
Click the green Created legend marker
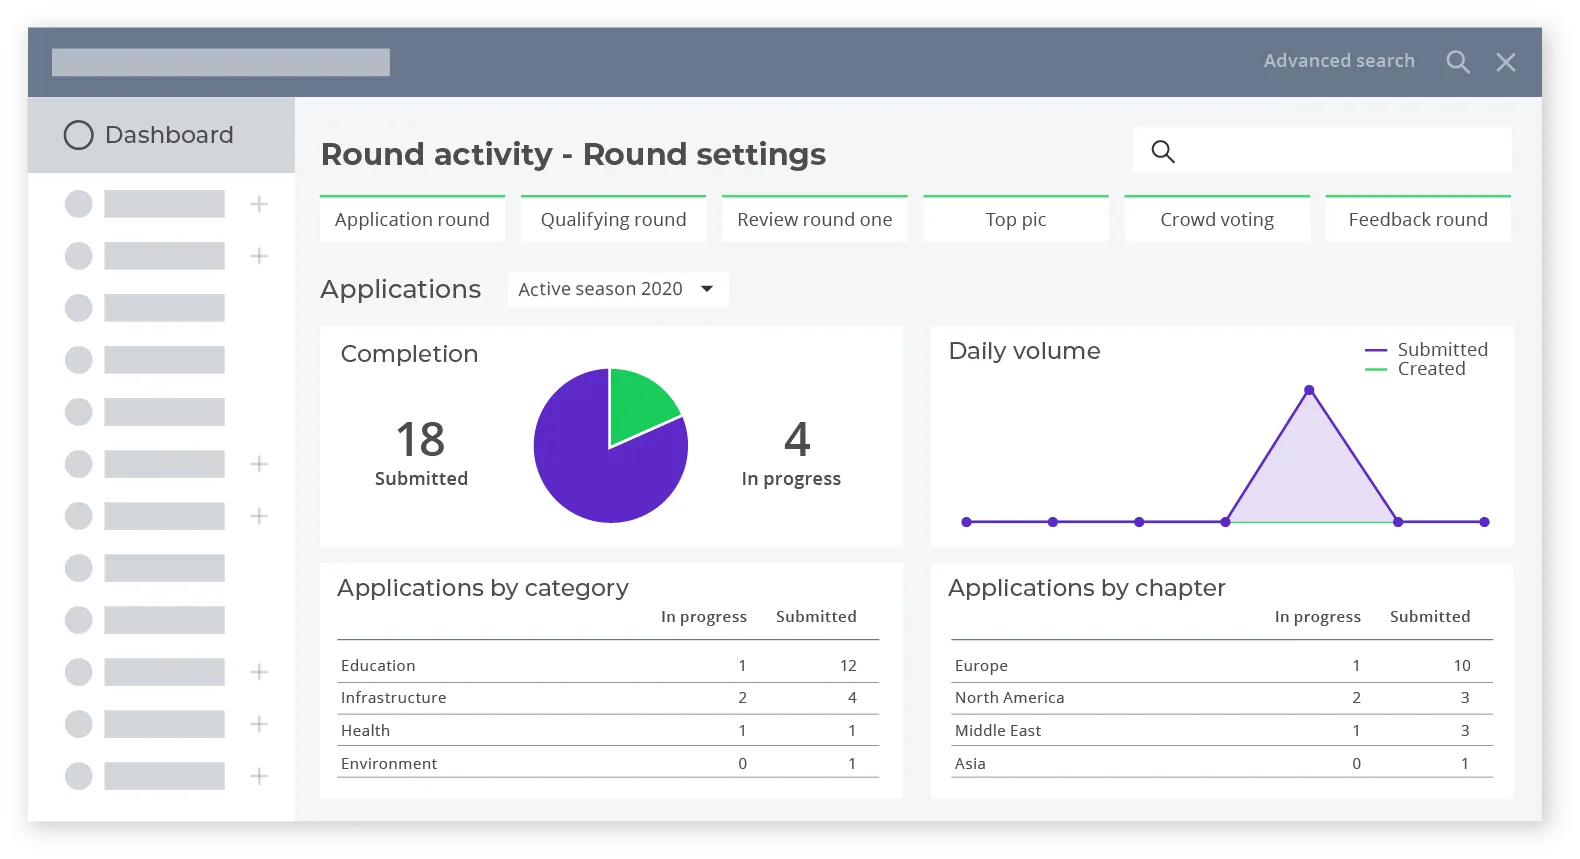tap(1376, 369)
